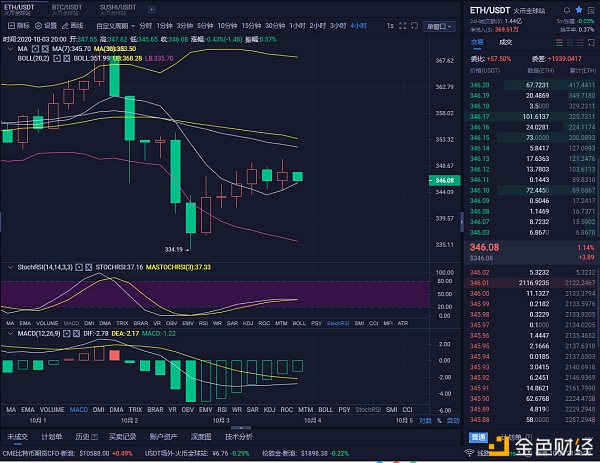Click the 346.01 ask price row
The height and width of the screenshot is (463, 600).
click(x=532, y=283)
